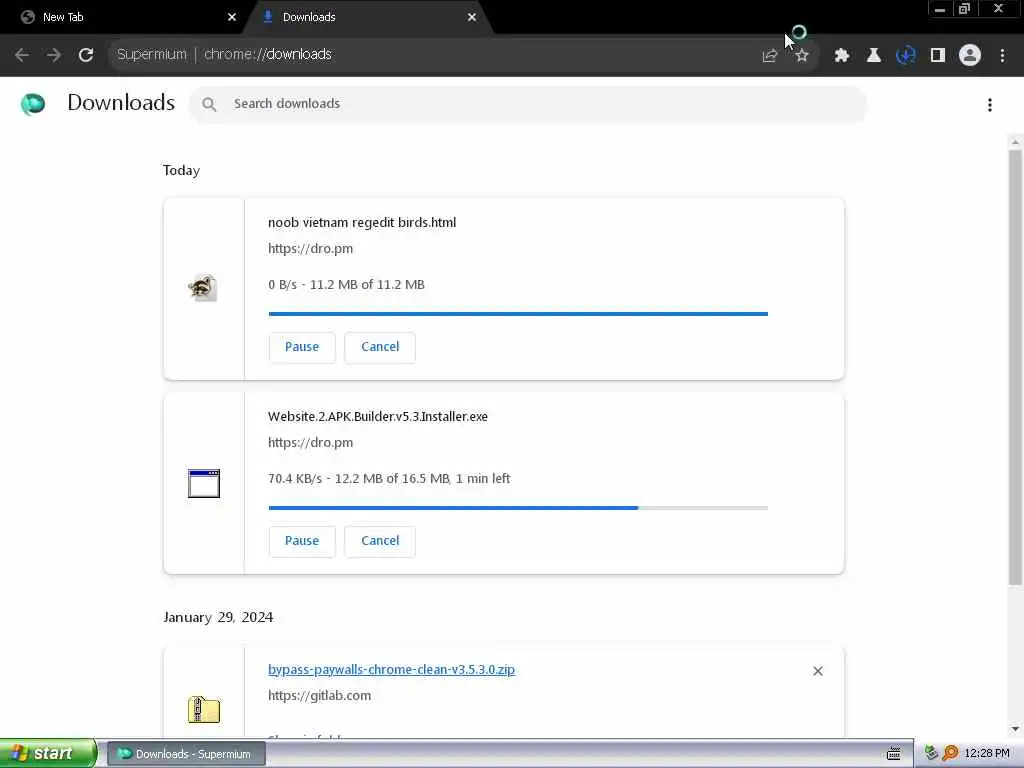Click the file name Website.2.APK.Builder.v5.3.Installer.exe

[377, 417]
